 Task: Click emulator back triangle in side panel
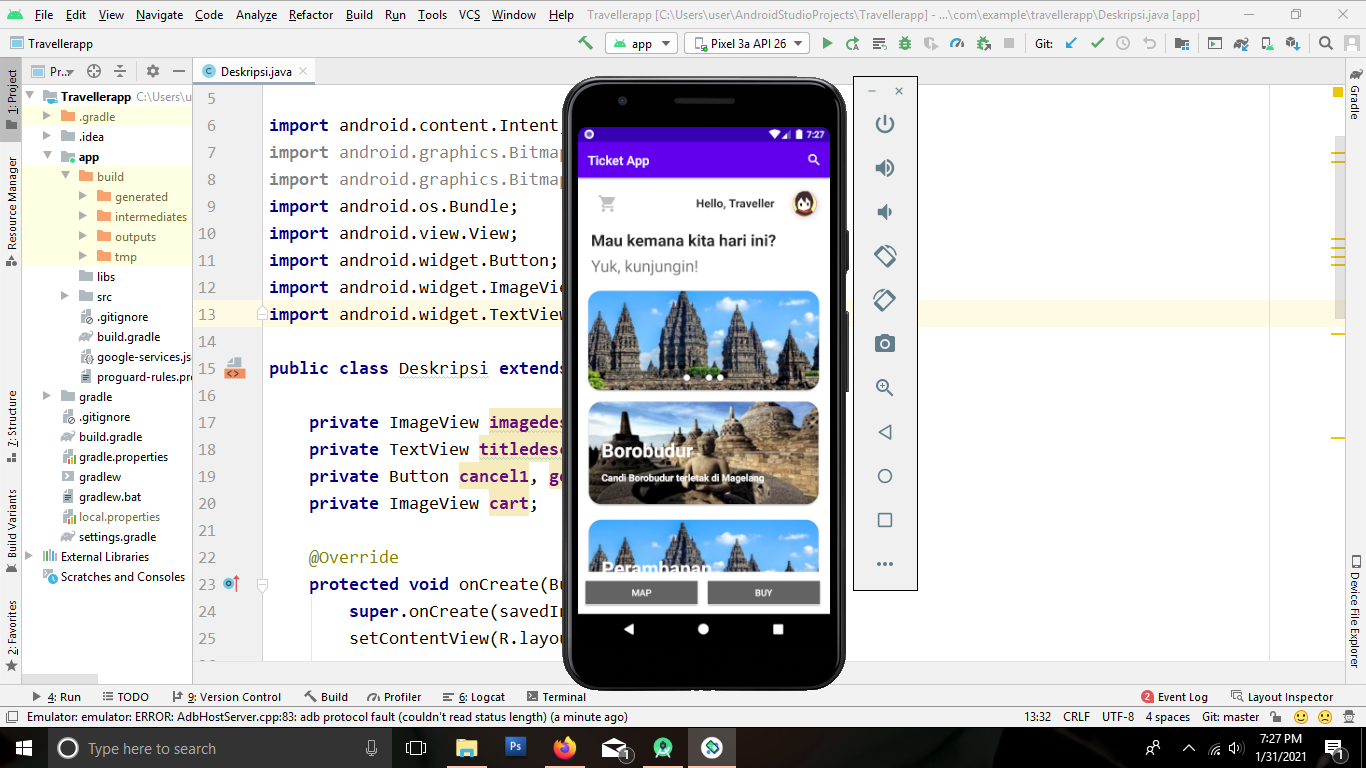pyautogui.click(x=884, y=432)
